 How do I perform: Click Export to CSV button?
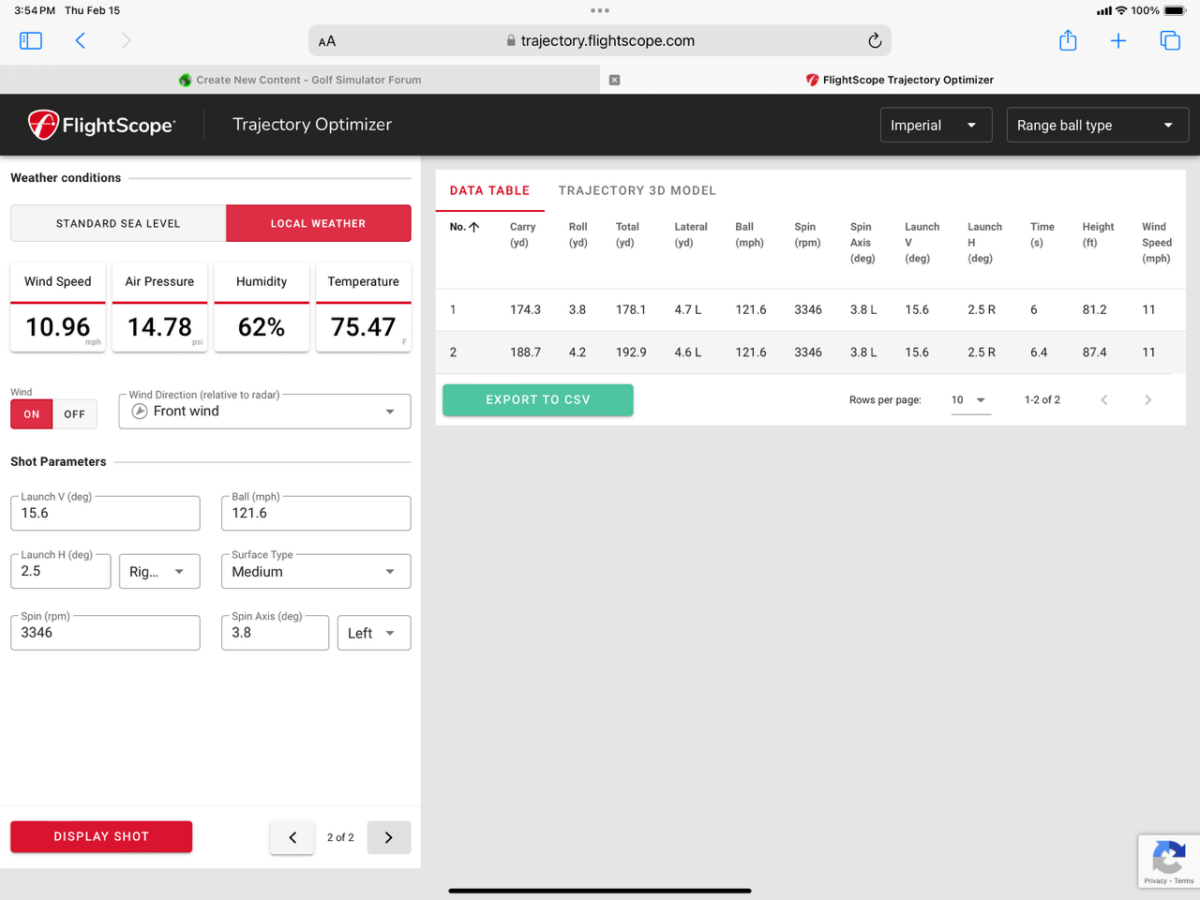pyautogui.click(x=538, y=400)
